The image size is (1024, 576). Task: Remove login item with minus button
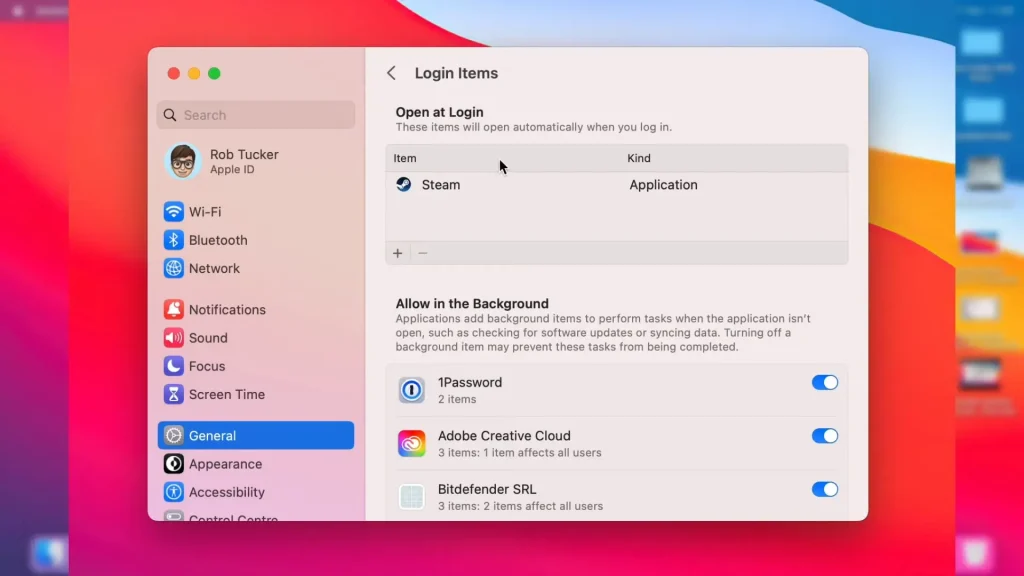[423, 253]
